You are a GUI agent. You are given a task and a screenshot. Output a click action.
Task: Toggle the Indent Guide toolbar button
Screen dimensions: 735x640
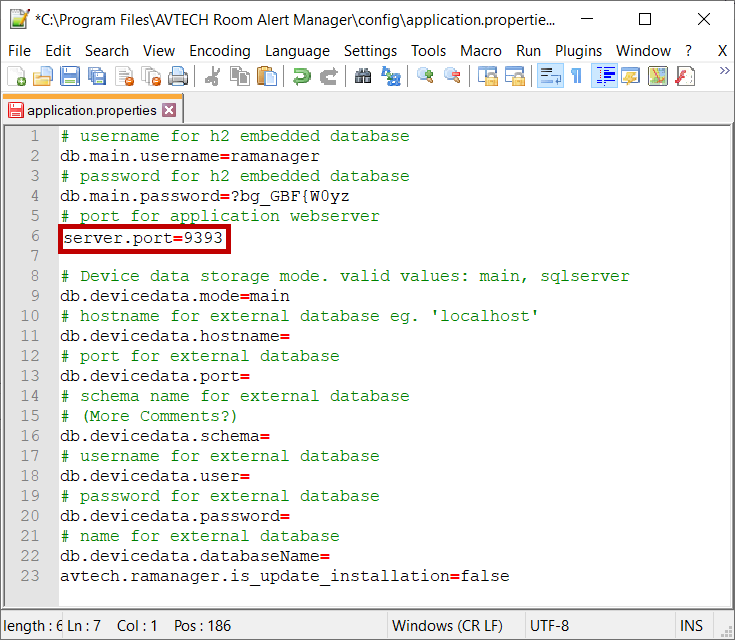[603, 77]
